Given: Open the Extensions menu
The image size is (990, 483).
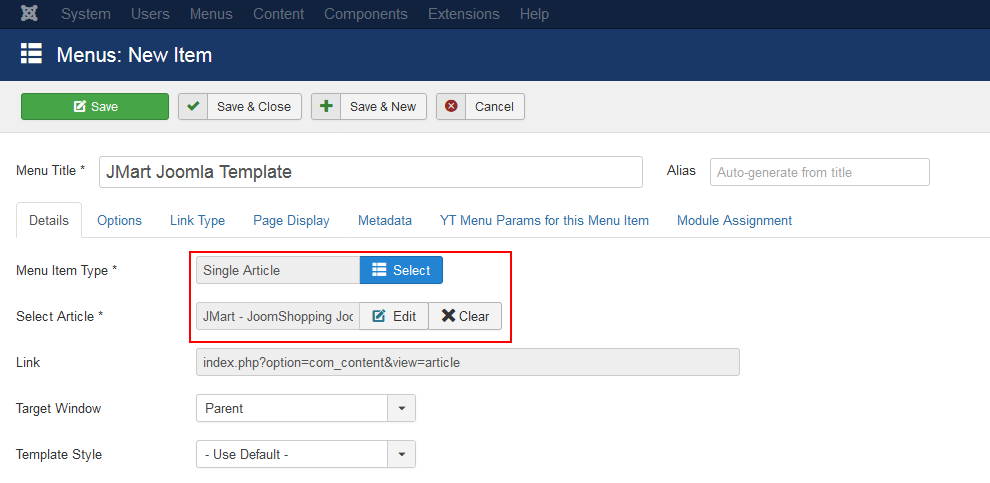Looking at the screenshot, I should point(463,14).
